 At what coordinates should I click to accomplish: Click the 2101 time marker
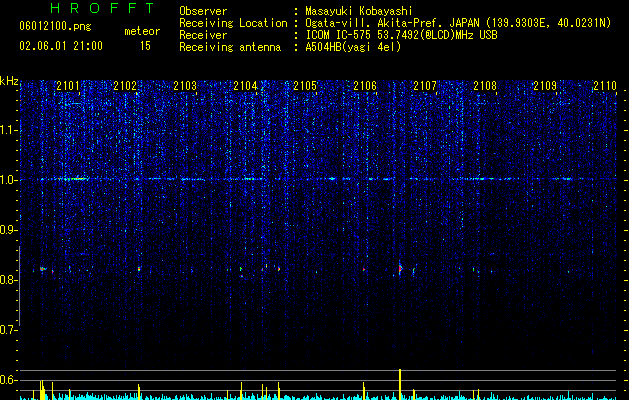[68, 86]
